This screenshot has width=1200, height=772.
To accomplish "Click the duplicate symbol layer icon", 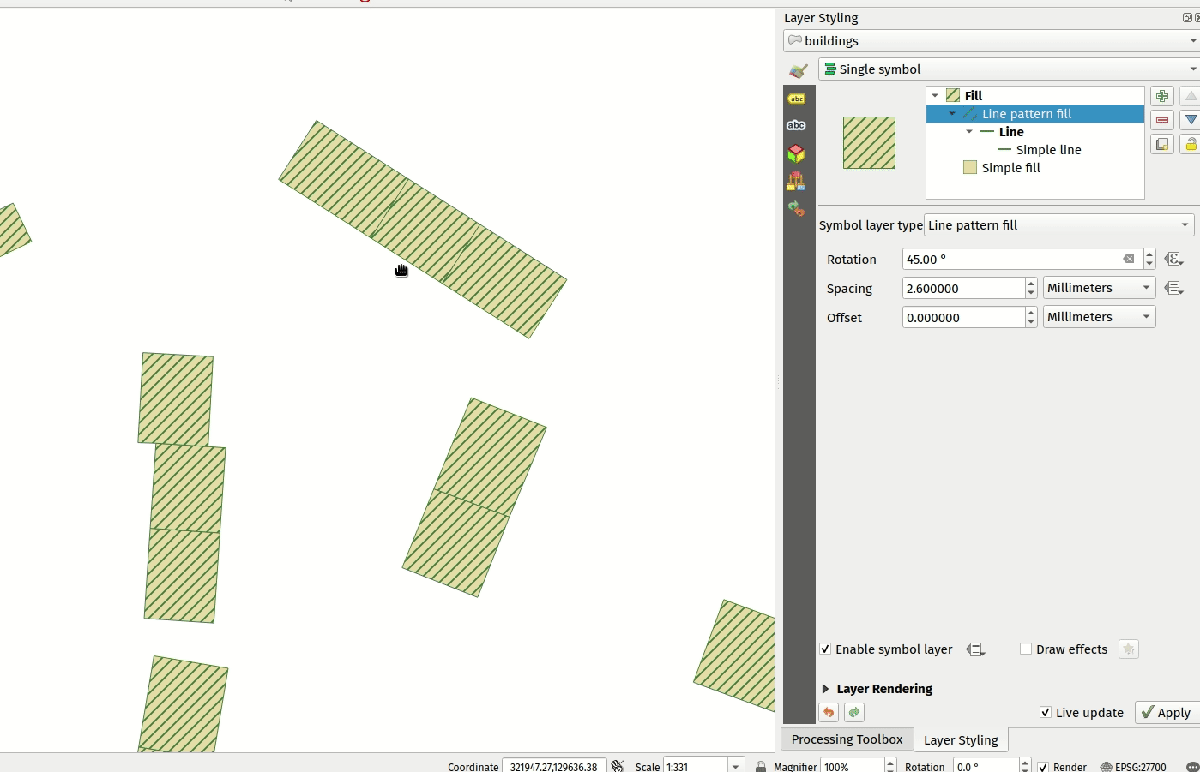I will point(1161,144).
